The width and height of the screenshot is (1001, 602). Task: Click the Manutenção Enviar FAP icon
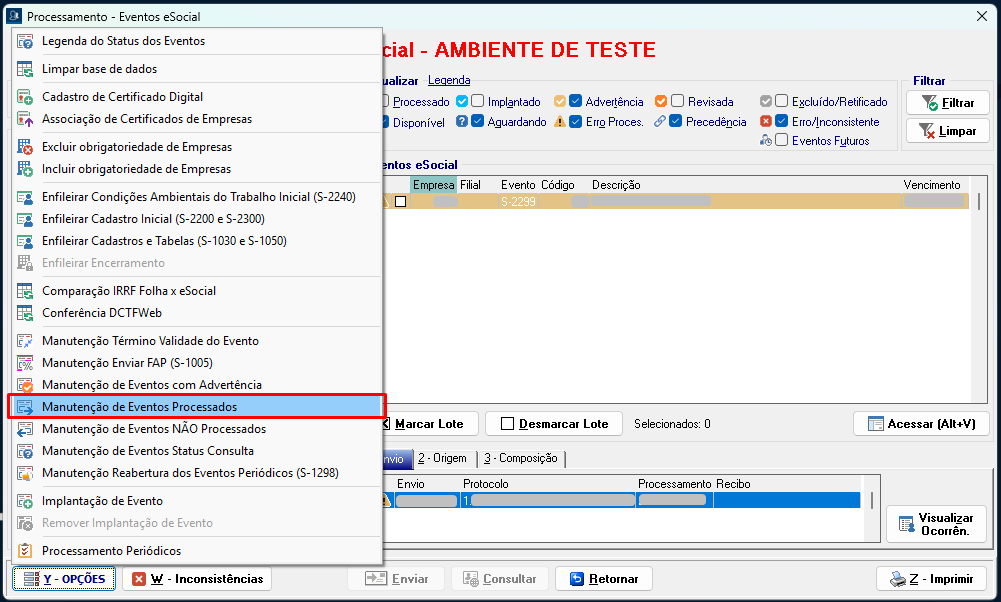pyautogui.click(x=25, y=363)
